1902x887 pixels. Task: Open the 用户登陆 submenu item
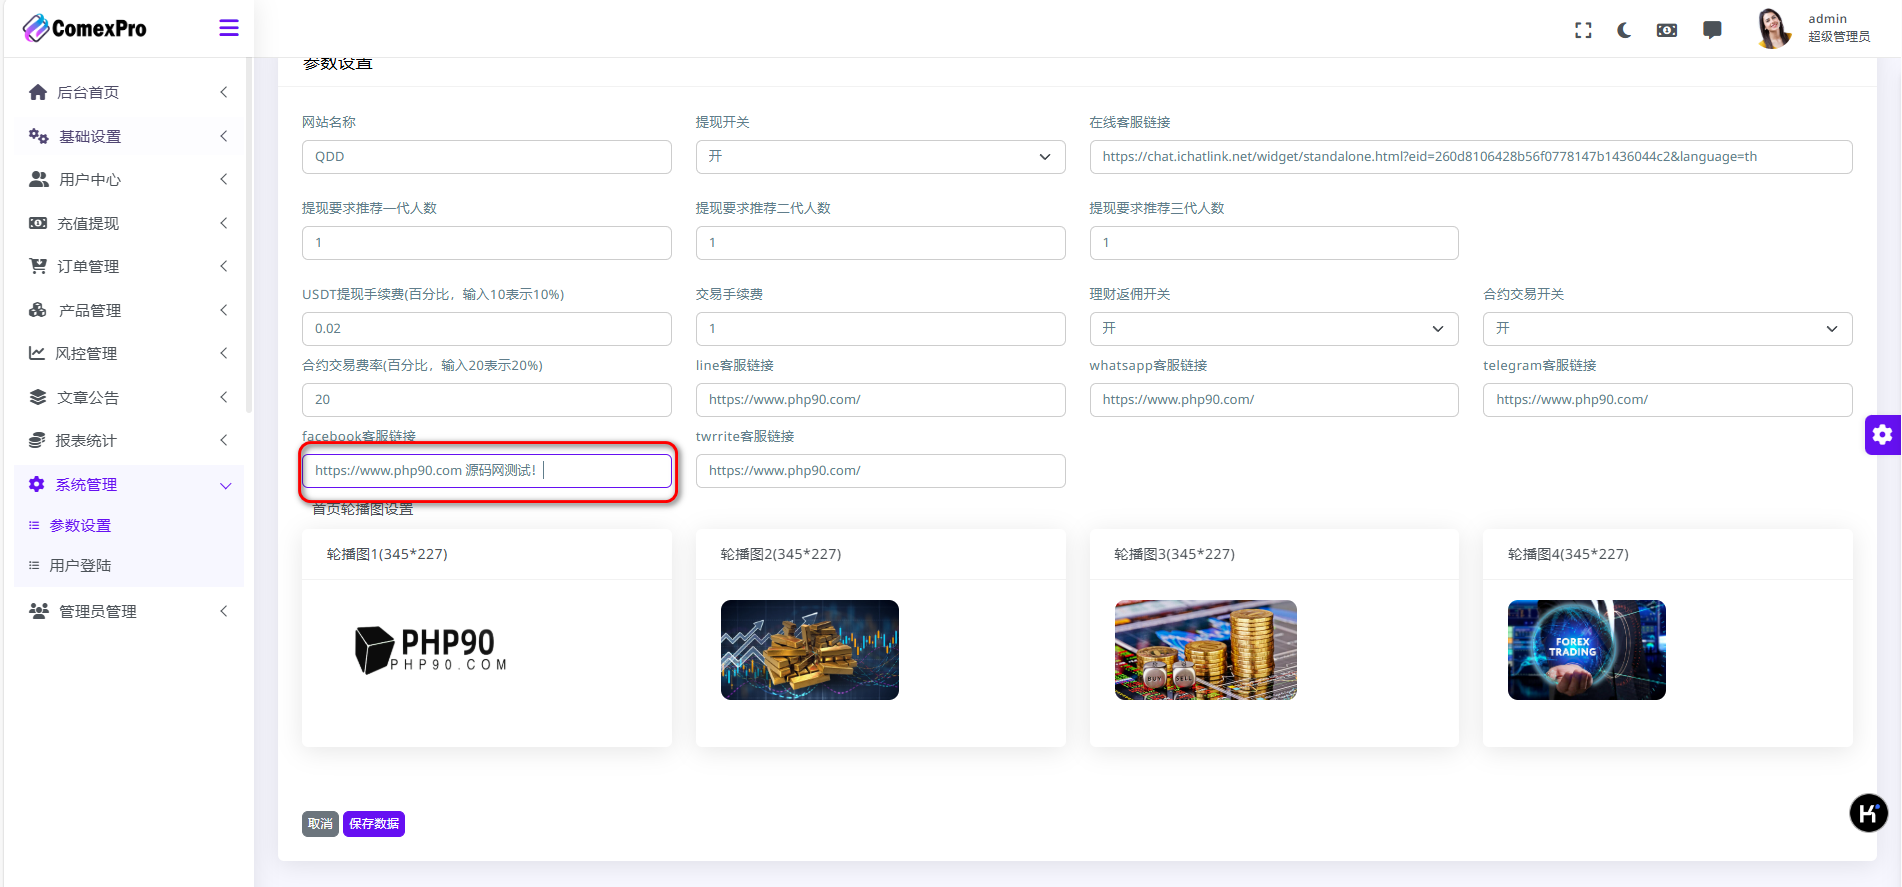tap(80, 566)
